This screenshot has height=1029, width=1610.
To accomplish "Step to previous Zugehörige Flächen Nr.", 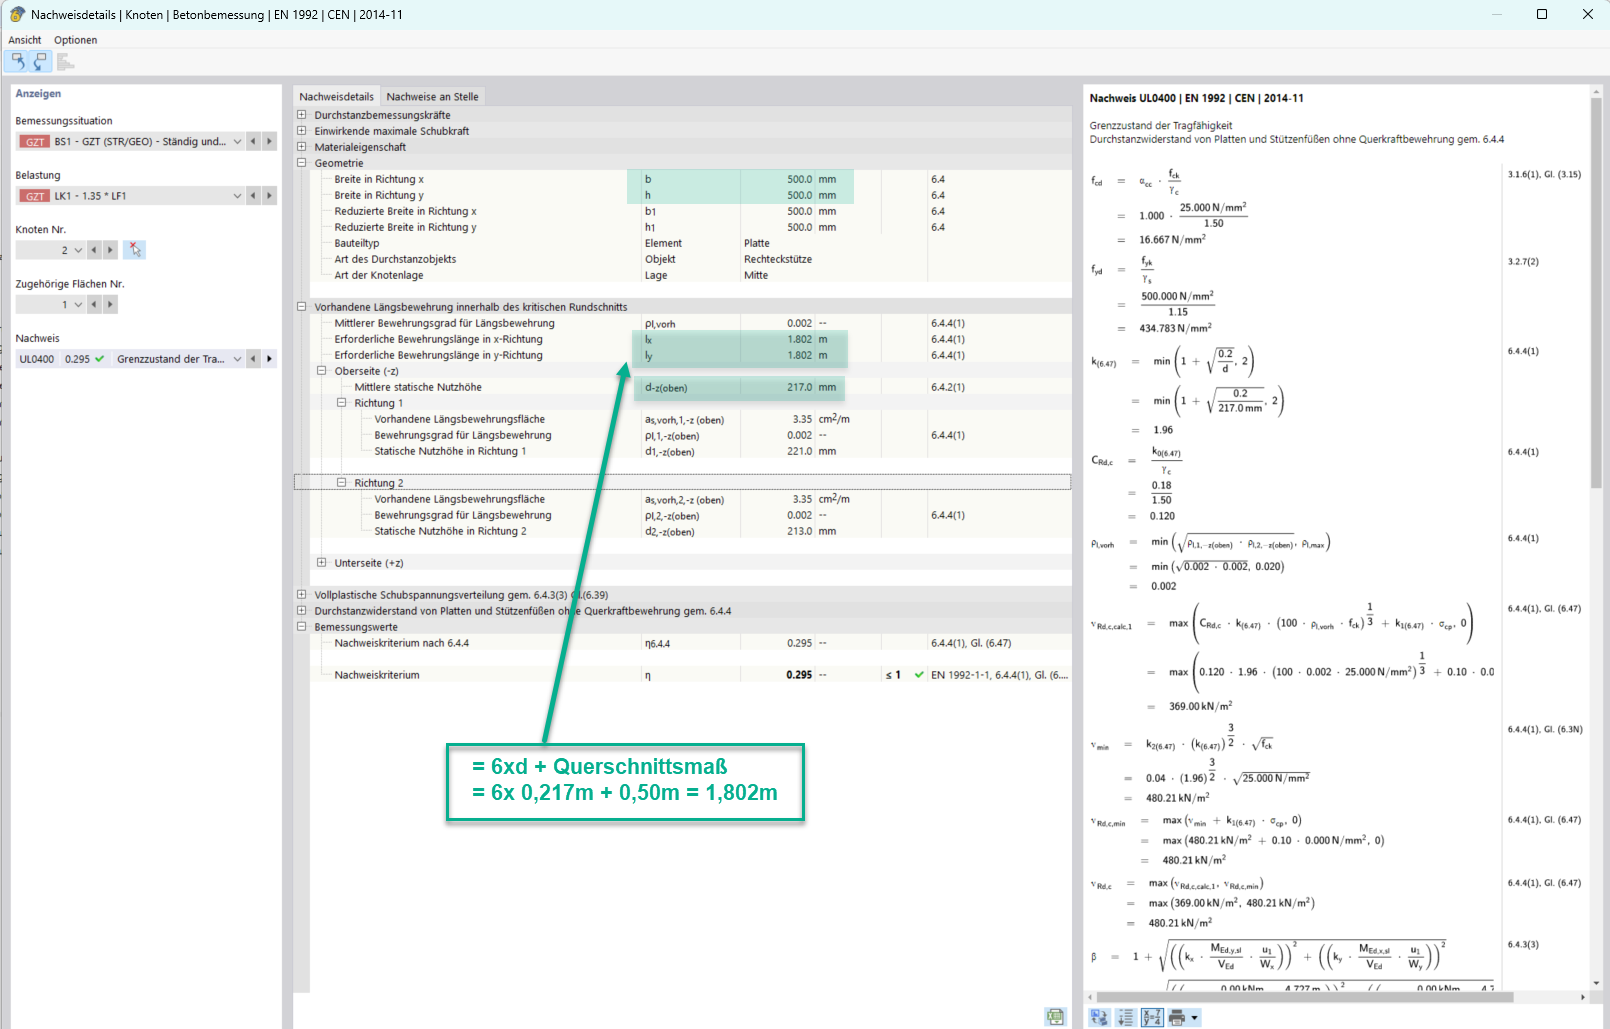I will 94,305.
